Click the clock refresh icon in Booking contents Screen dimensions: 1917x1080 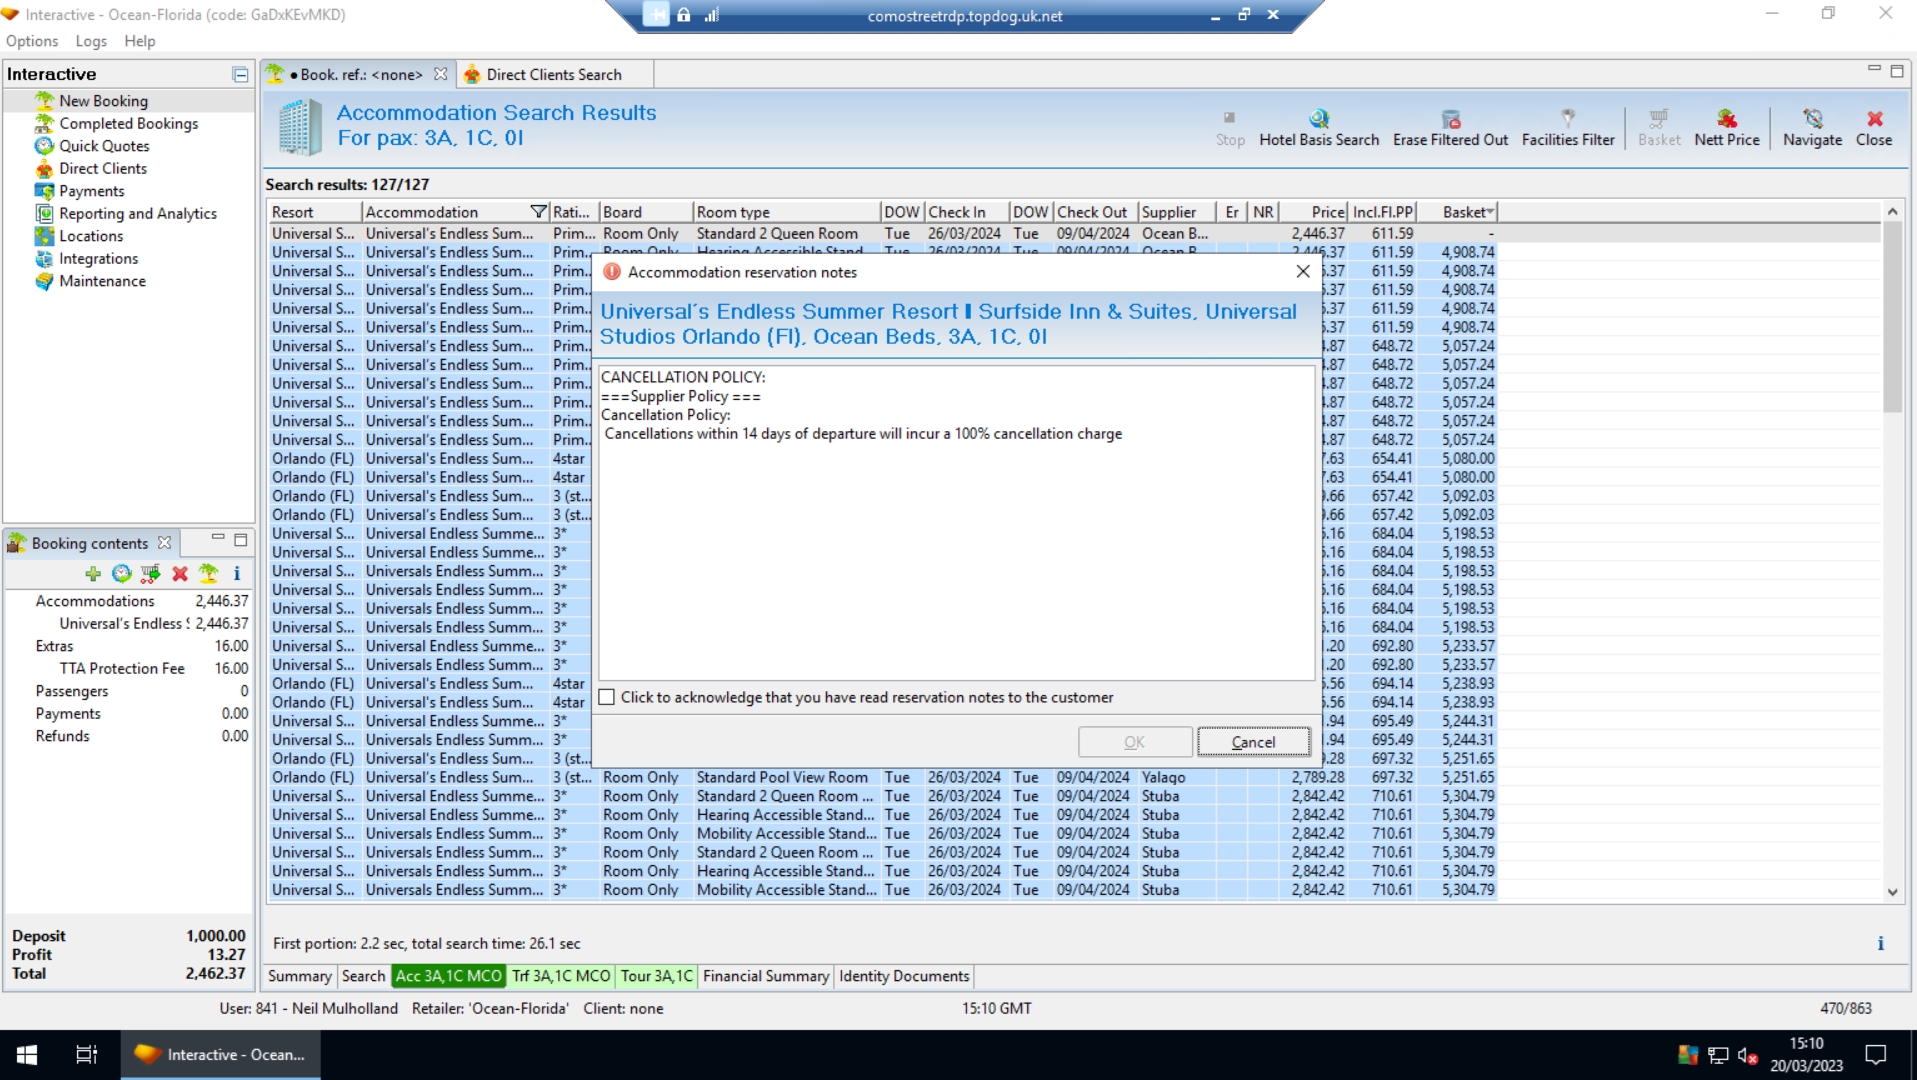coord(122,573)
